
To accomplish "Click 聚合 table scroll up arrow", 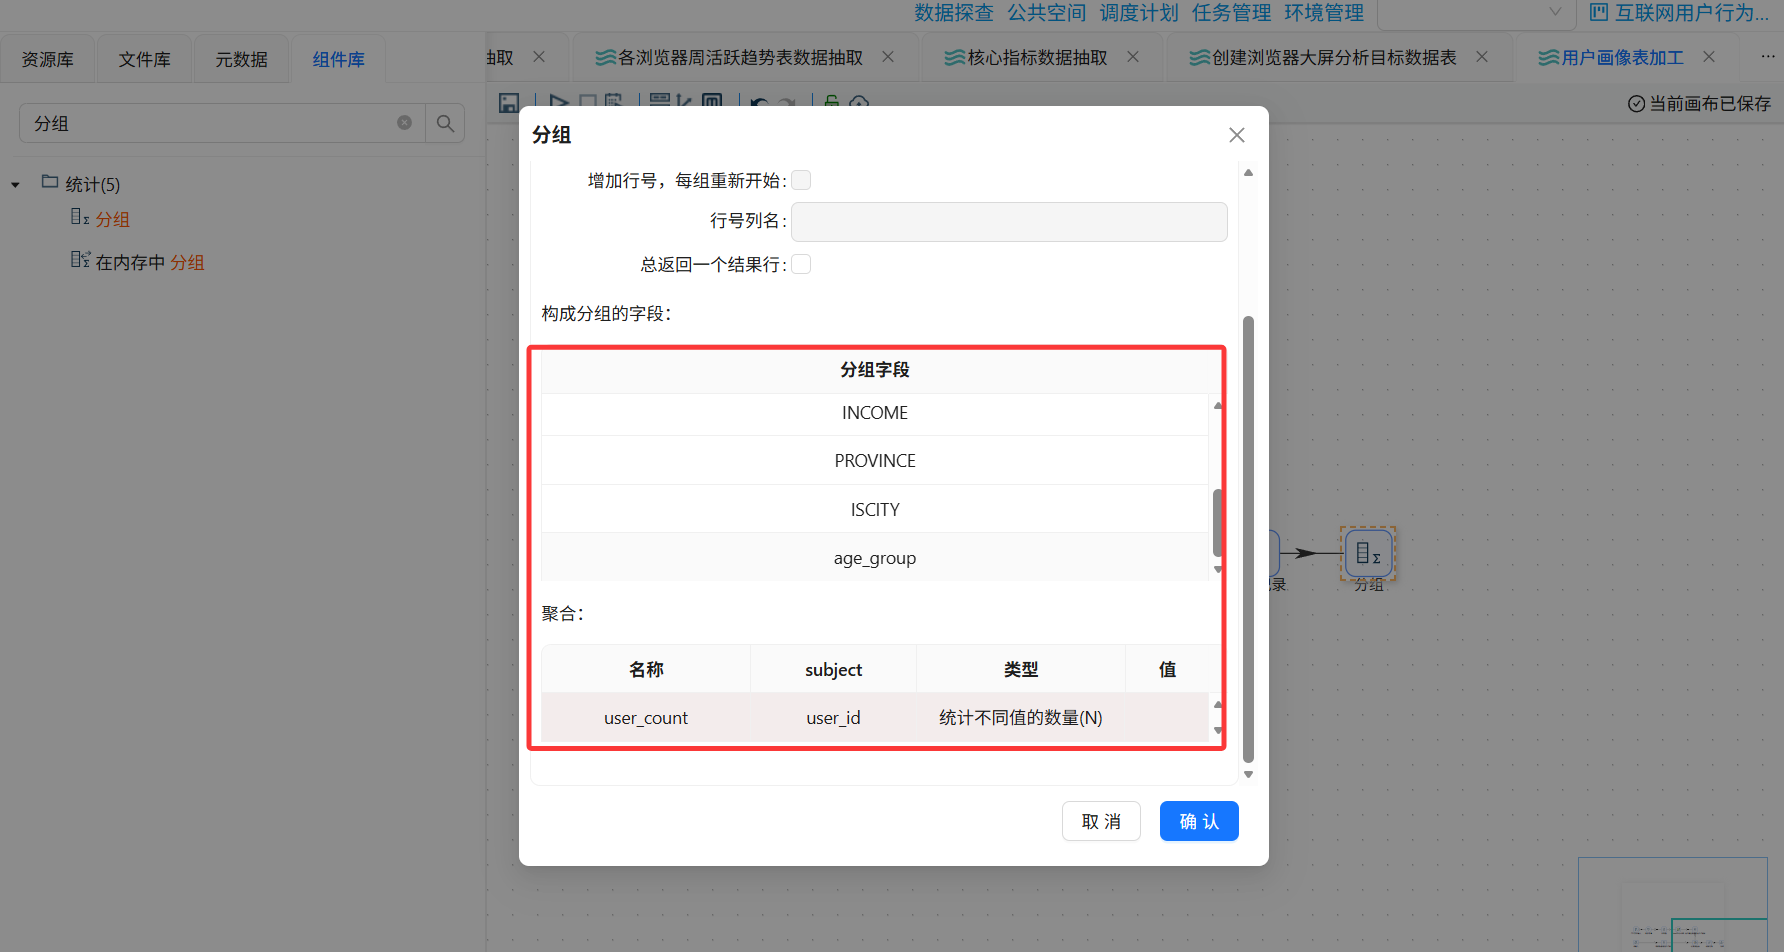I will pos(1218,704).
